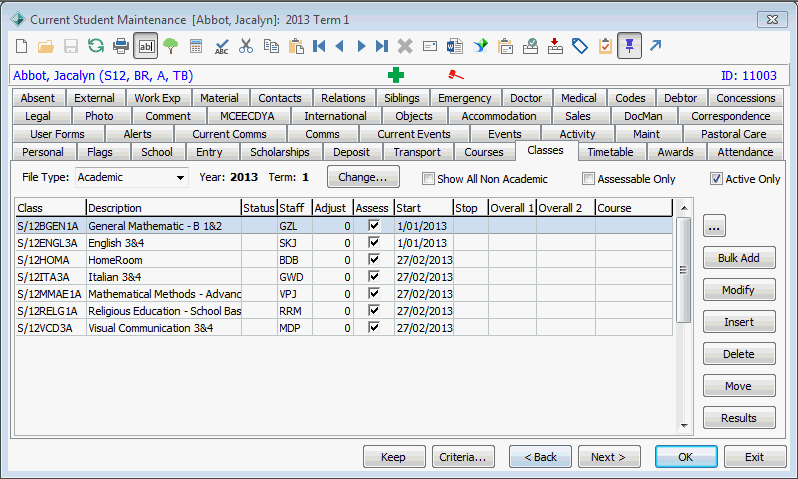Switch to the Medical tab
Screen dimensions: 798x479
579,98
